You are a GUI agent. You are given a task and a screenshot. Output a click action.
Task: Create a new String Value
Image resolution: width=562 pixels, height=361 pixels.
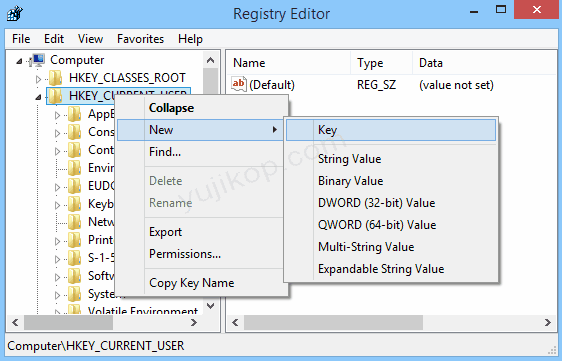pos(391,159)
